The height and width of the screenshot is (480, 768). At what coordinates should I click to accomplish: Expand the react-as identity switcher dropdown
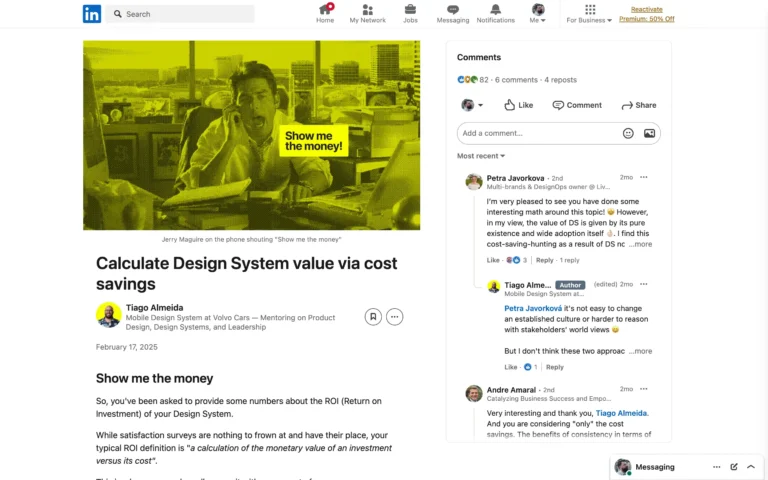[472, 105]
